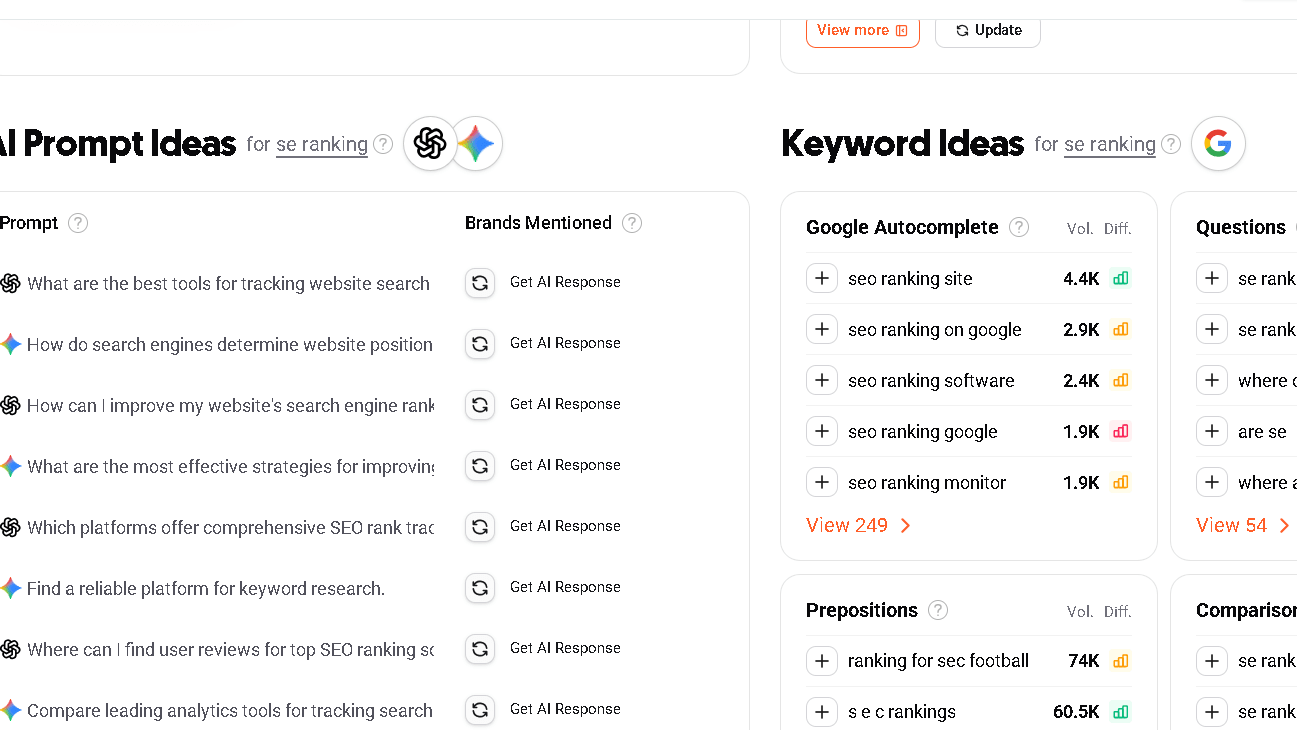Refresh AI response for 'most effective strategies' prompt
This screenshot has width=1297, height=730.
click(480, 466)
